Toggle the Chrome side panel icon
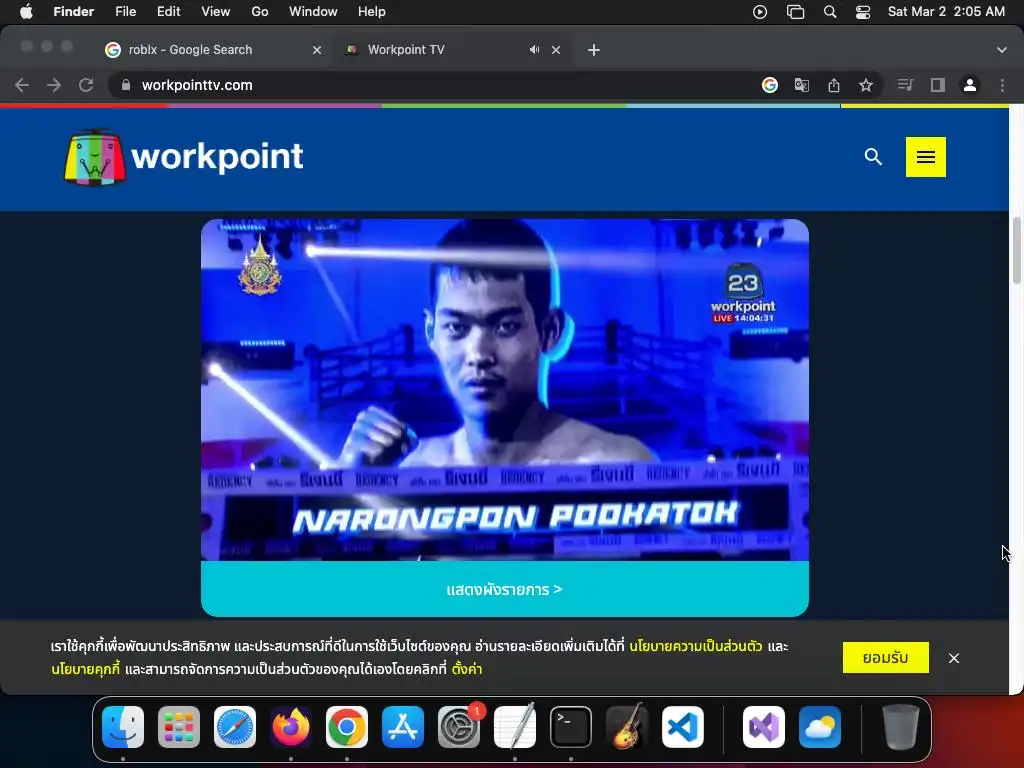This screenshot has height=768, width=1024. point(938,85)
